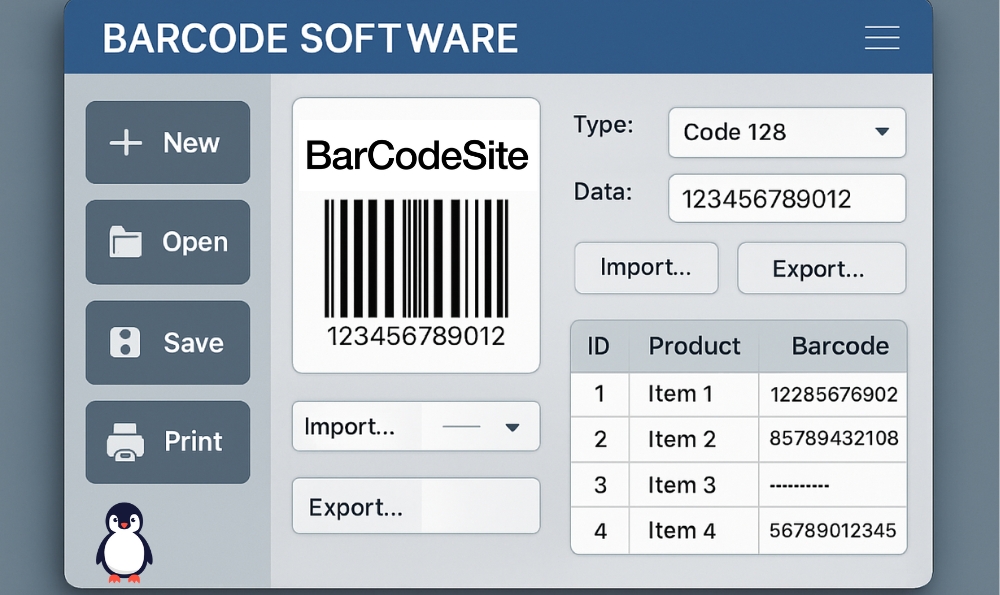Click the Print button label

pos(193,441)
